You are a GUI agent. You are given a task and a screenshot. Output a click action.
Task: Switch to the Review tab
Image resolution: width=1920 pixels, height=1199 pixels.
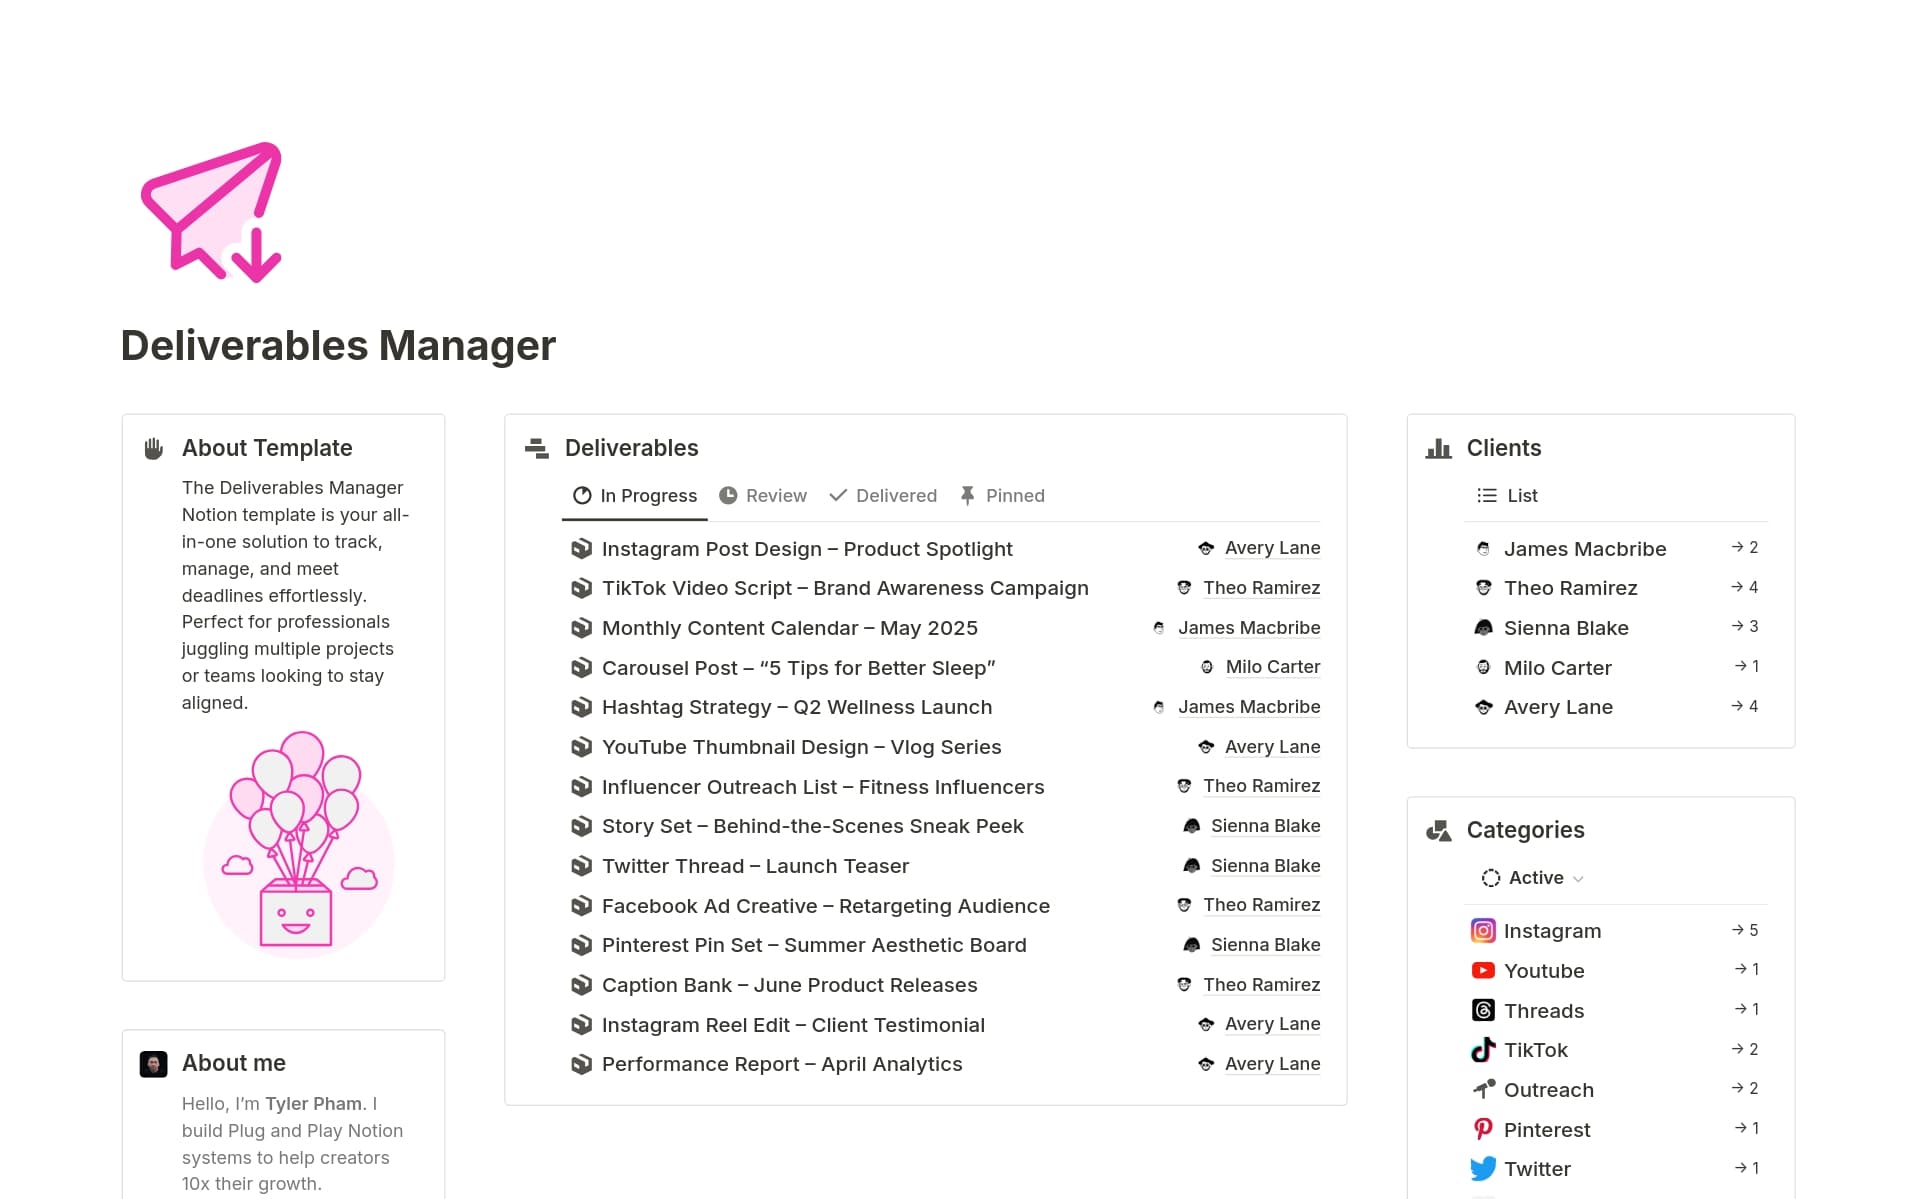763,495
